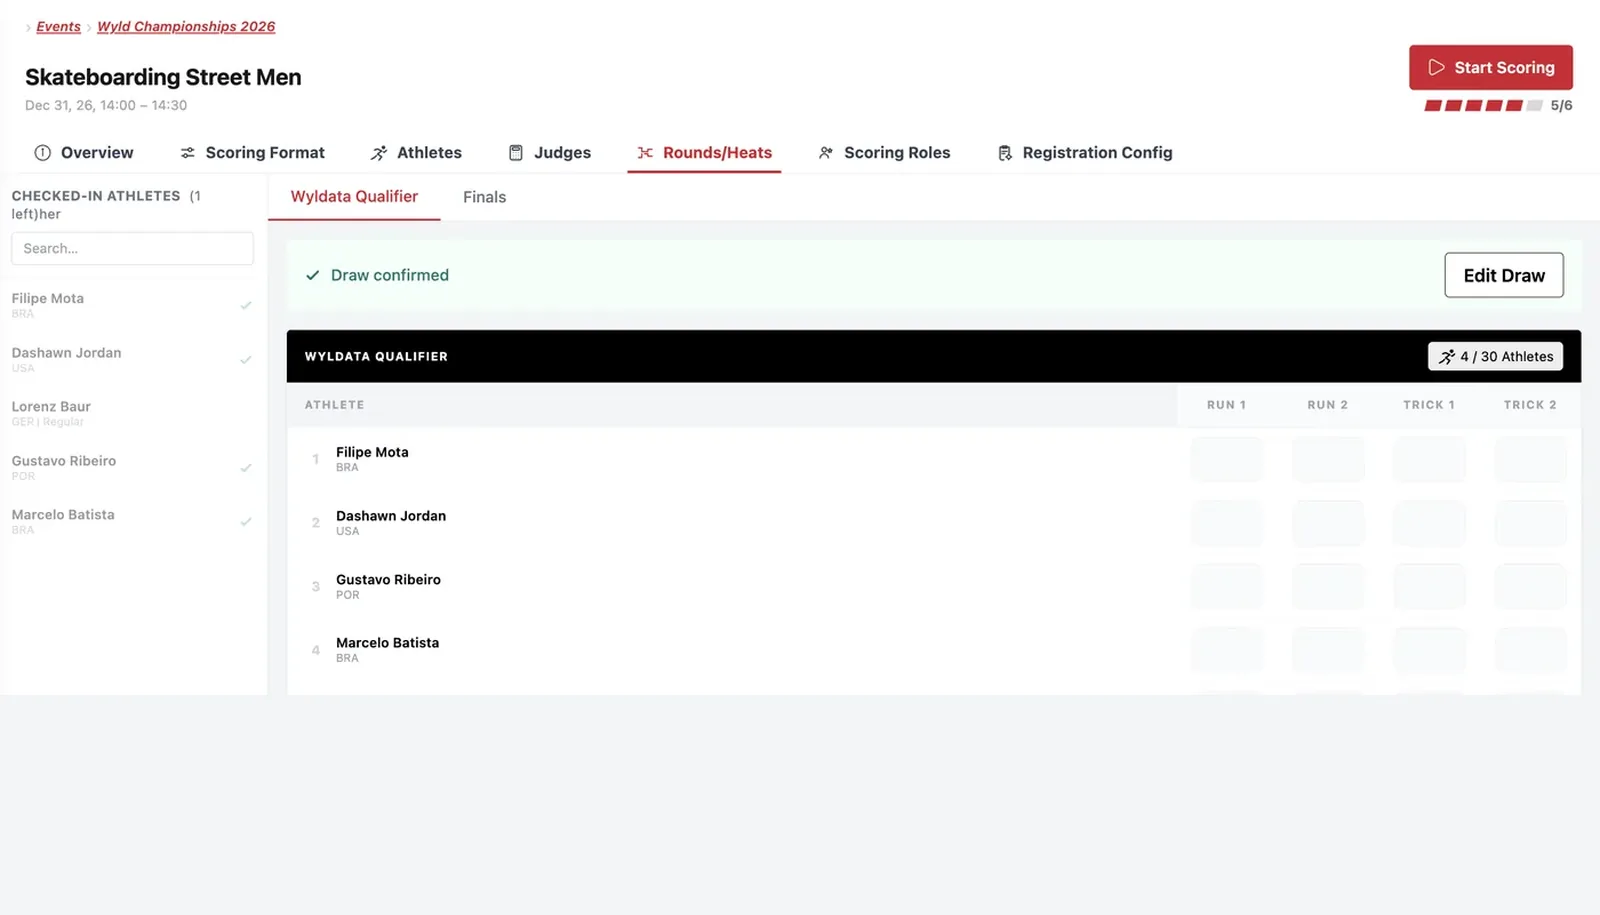Click the Scoring Format sliders icon
The height and width of the screenshot is (915, 1600).
coord(187,153)
